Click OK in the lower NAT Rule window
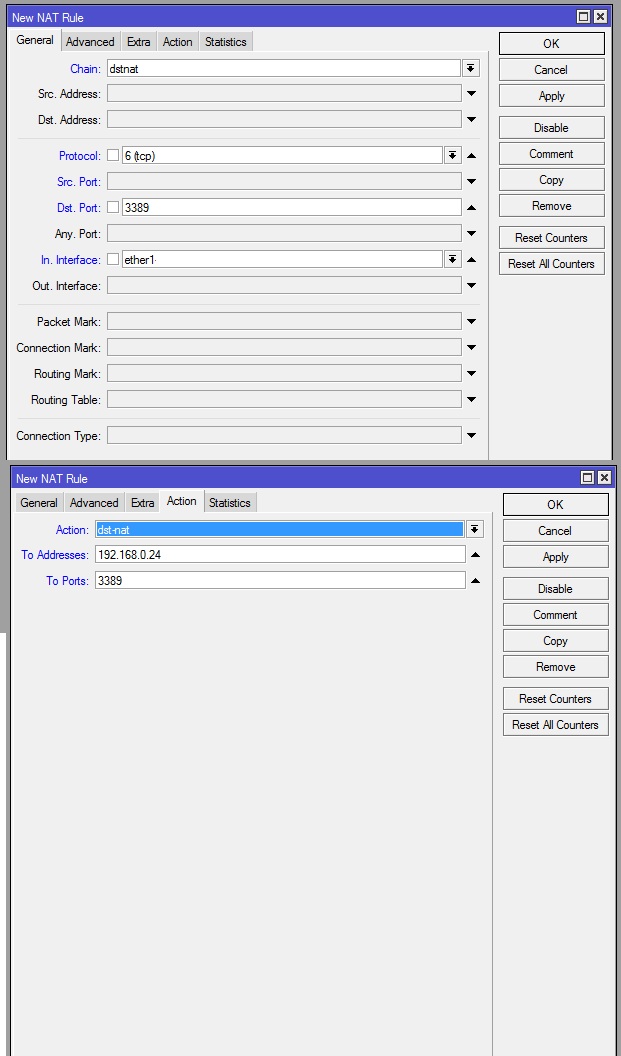The width and height of the screenshot is (621, 1056). pyautogui.click(x=556, y=504)
